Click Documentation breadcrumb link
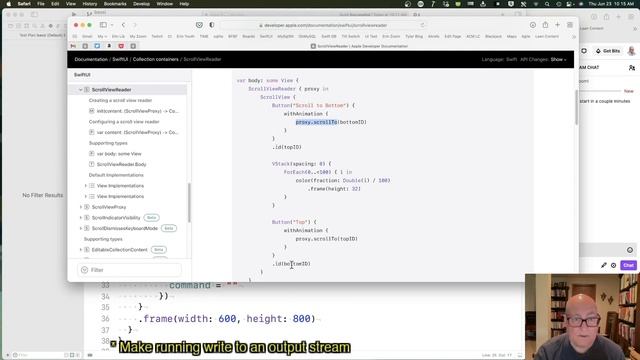 (x=91, y=59)
